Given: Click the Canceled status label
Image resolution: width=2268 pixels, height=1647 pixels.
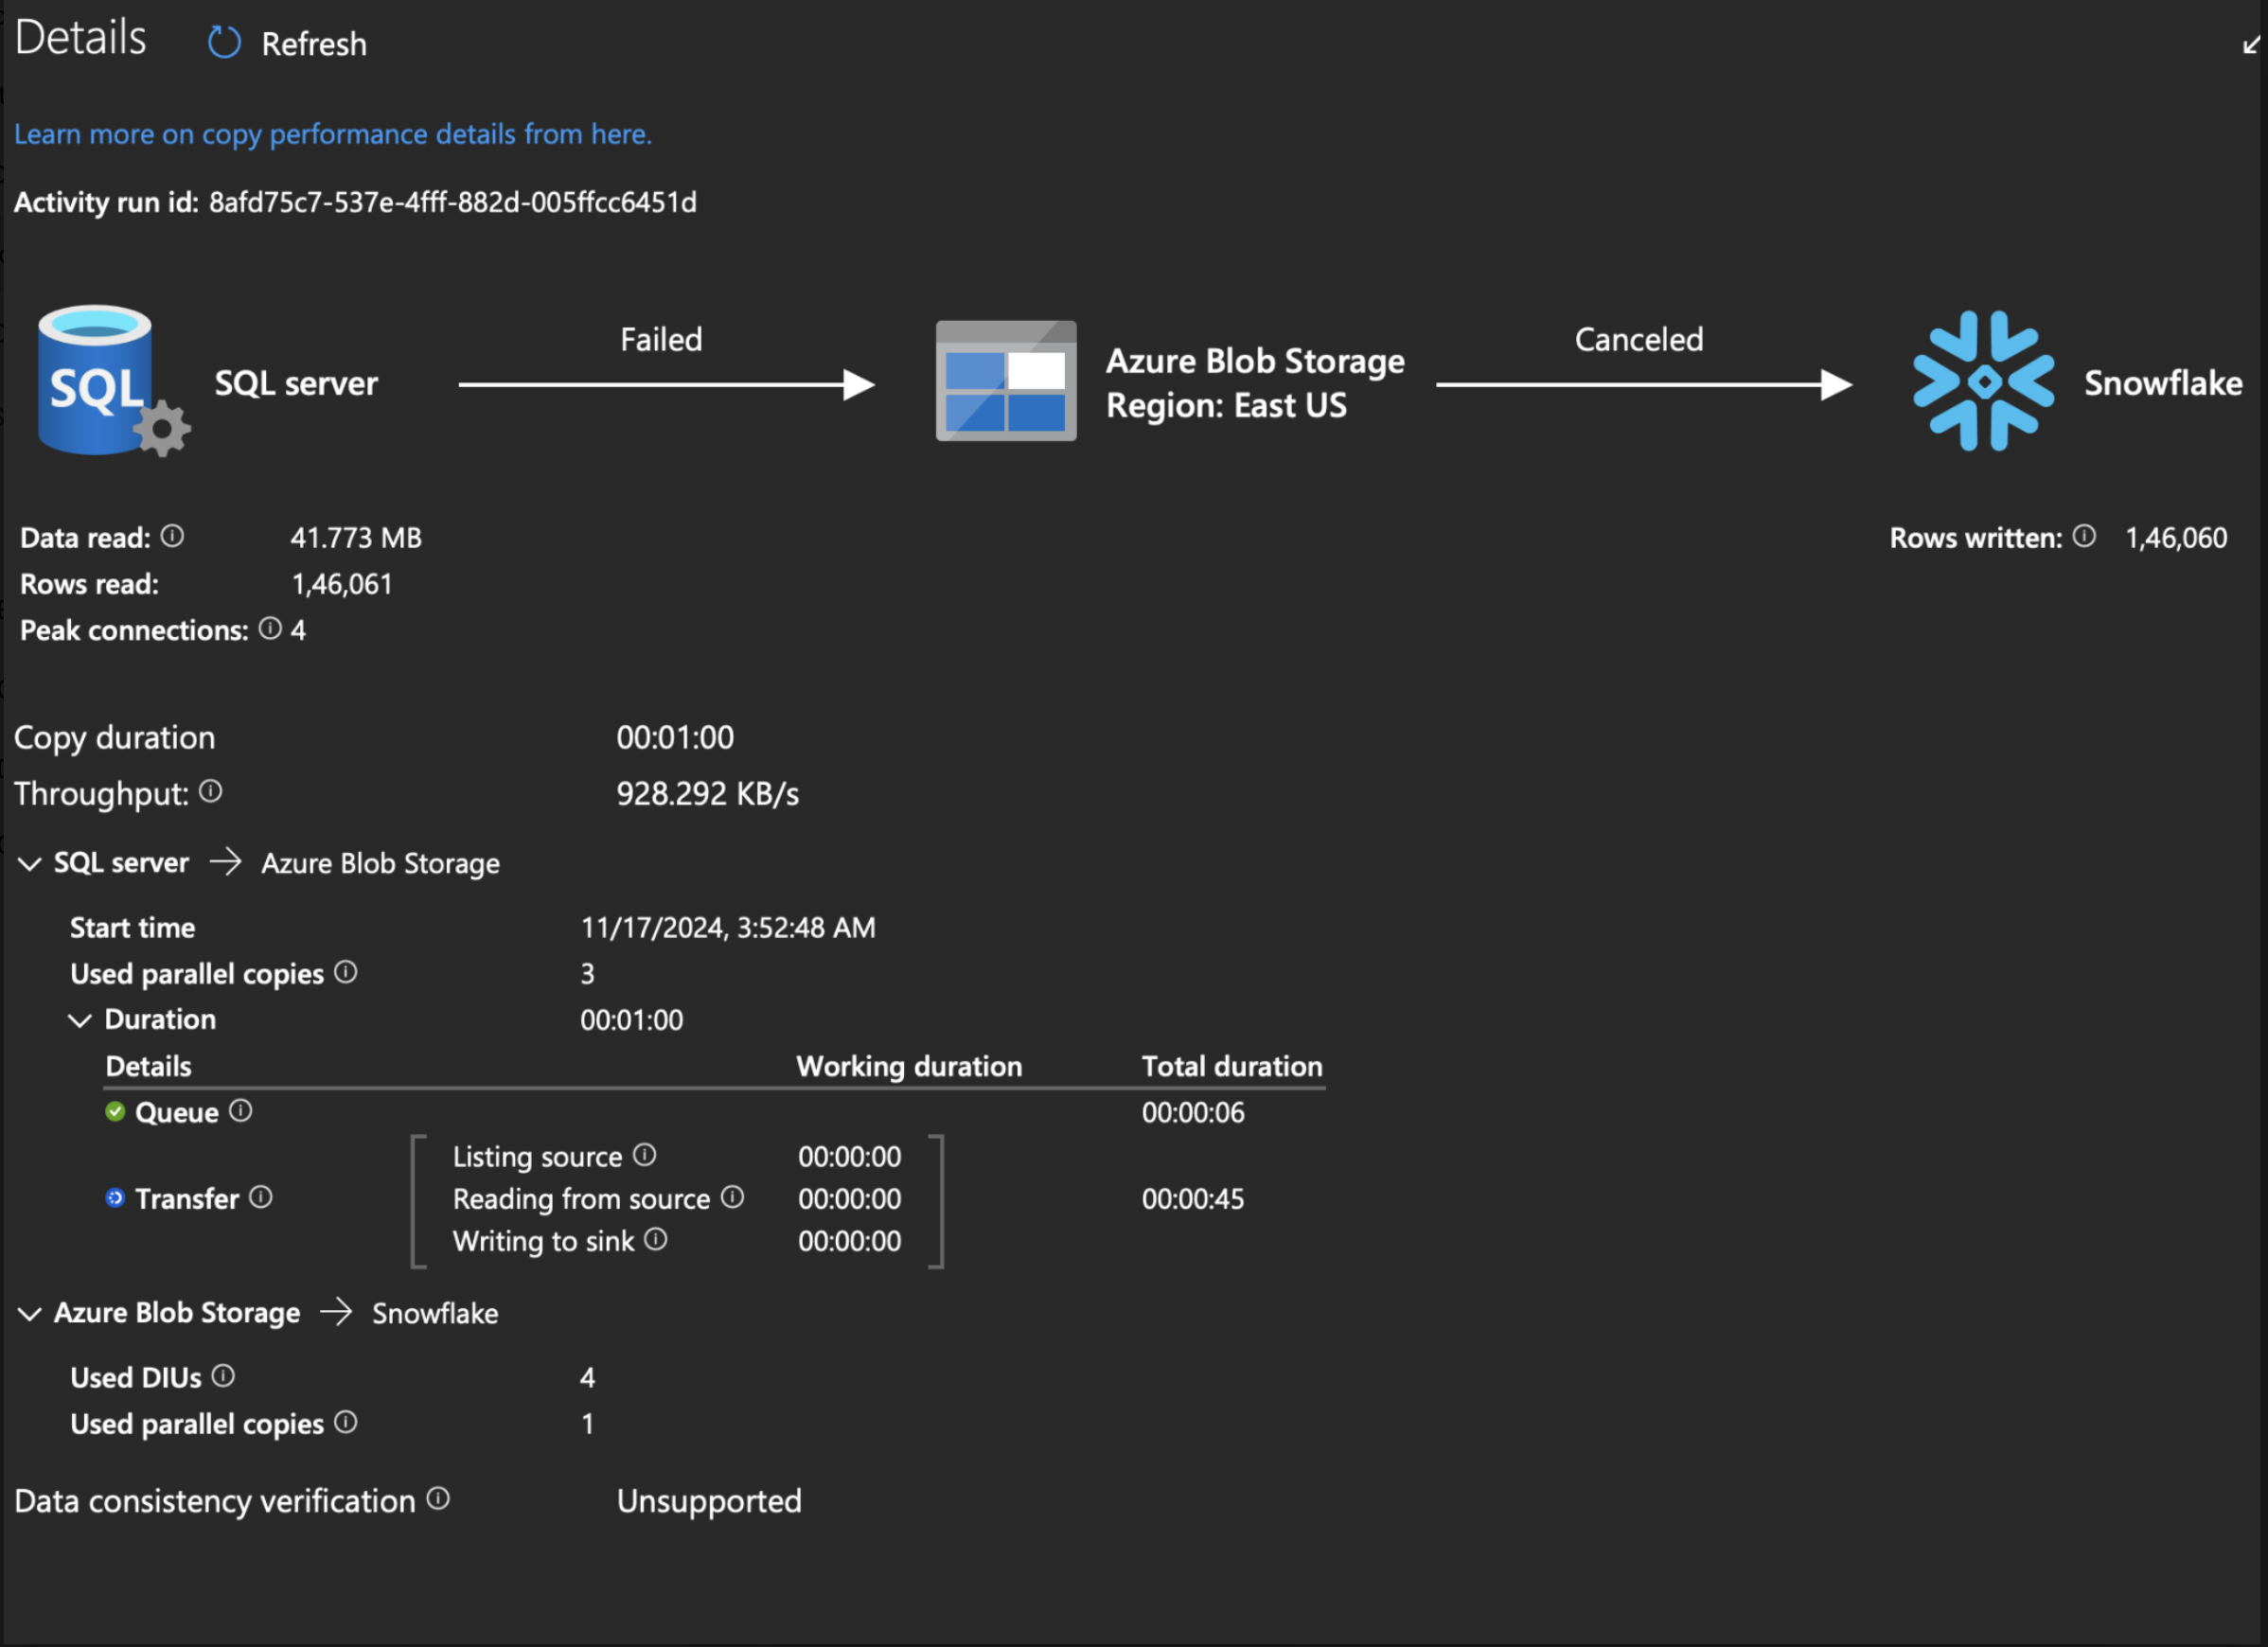Looking at the screenshot, I should 1639,339.
